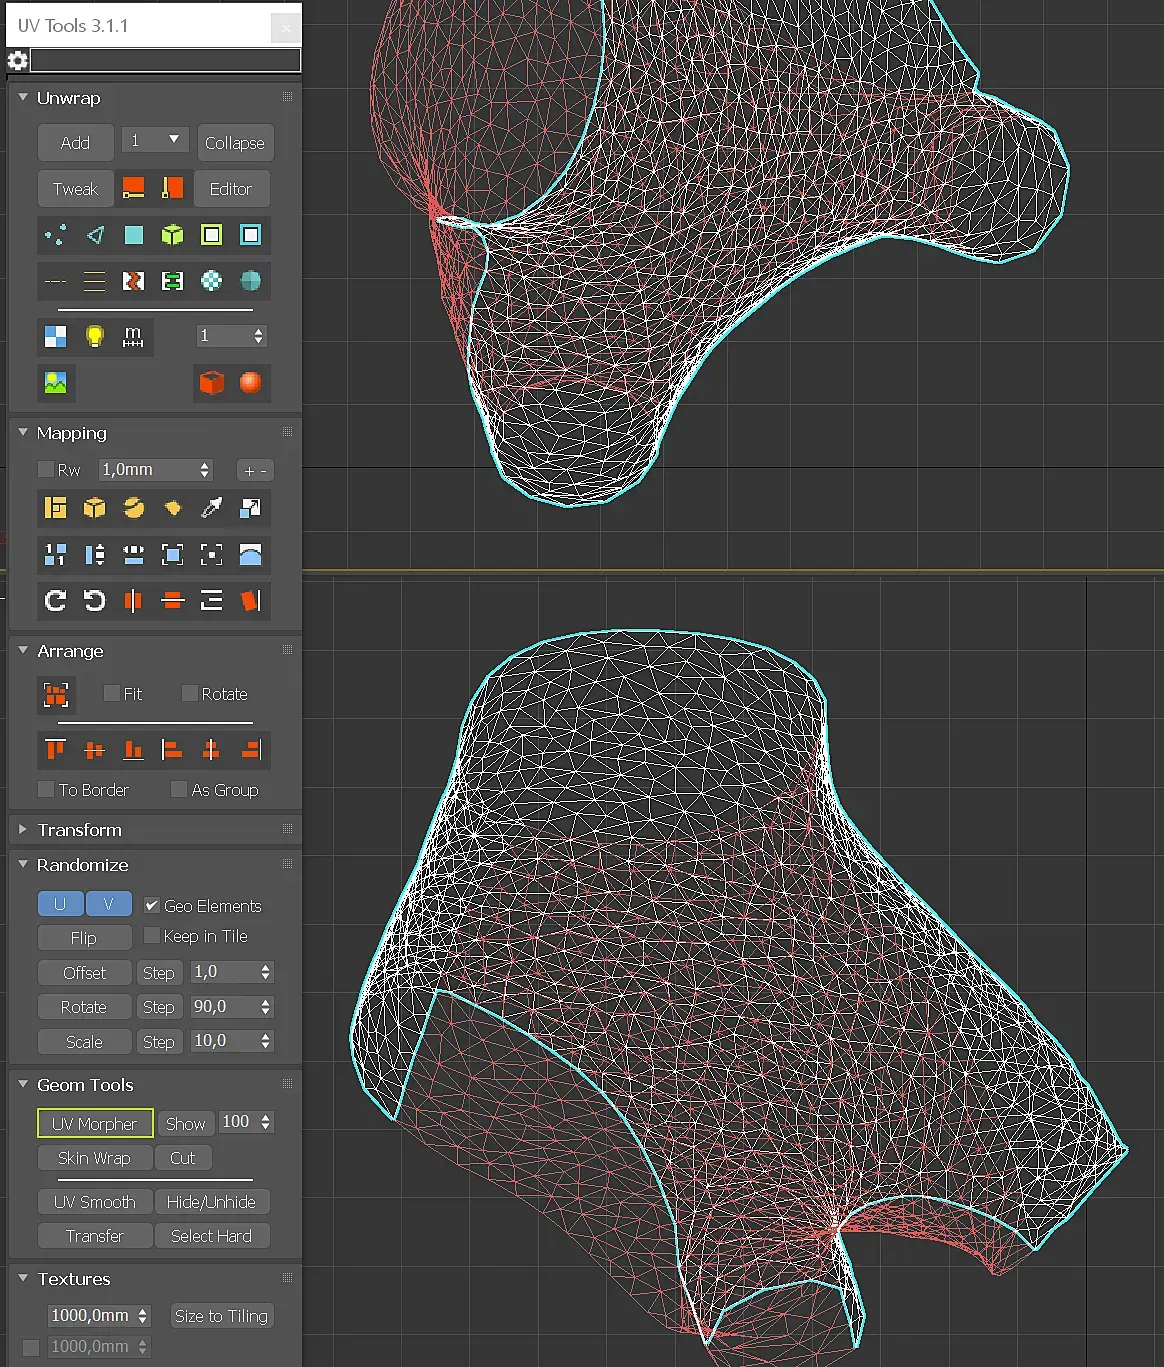Click the Skin Wrap button

click(95, 1158)
